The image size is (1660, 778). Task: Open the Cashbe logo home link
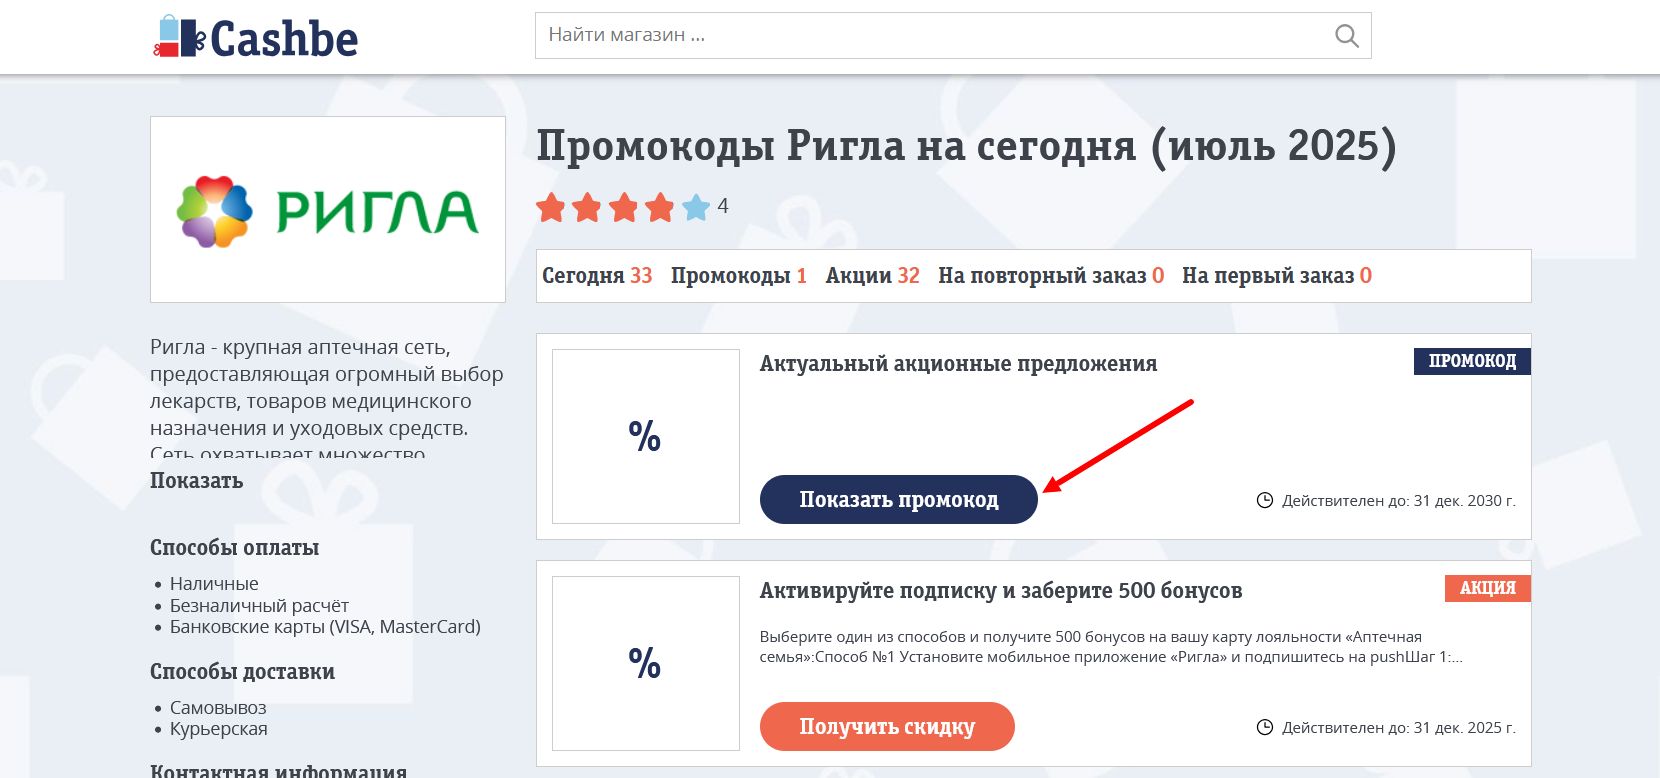(256, 38)
